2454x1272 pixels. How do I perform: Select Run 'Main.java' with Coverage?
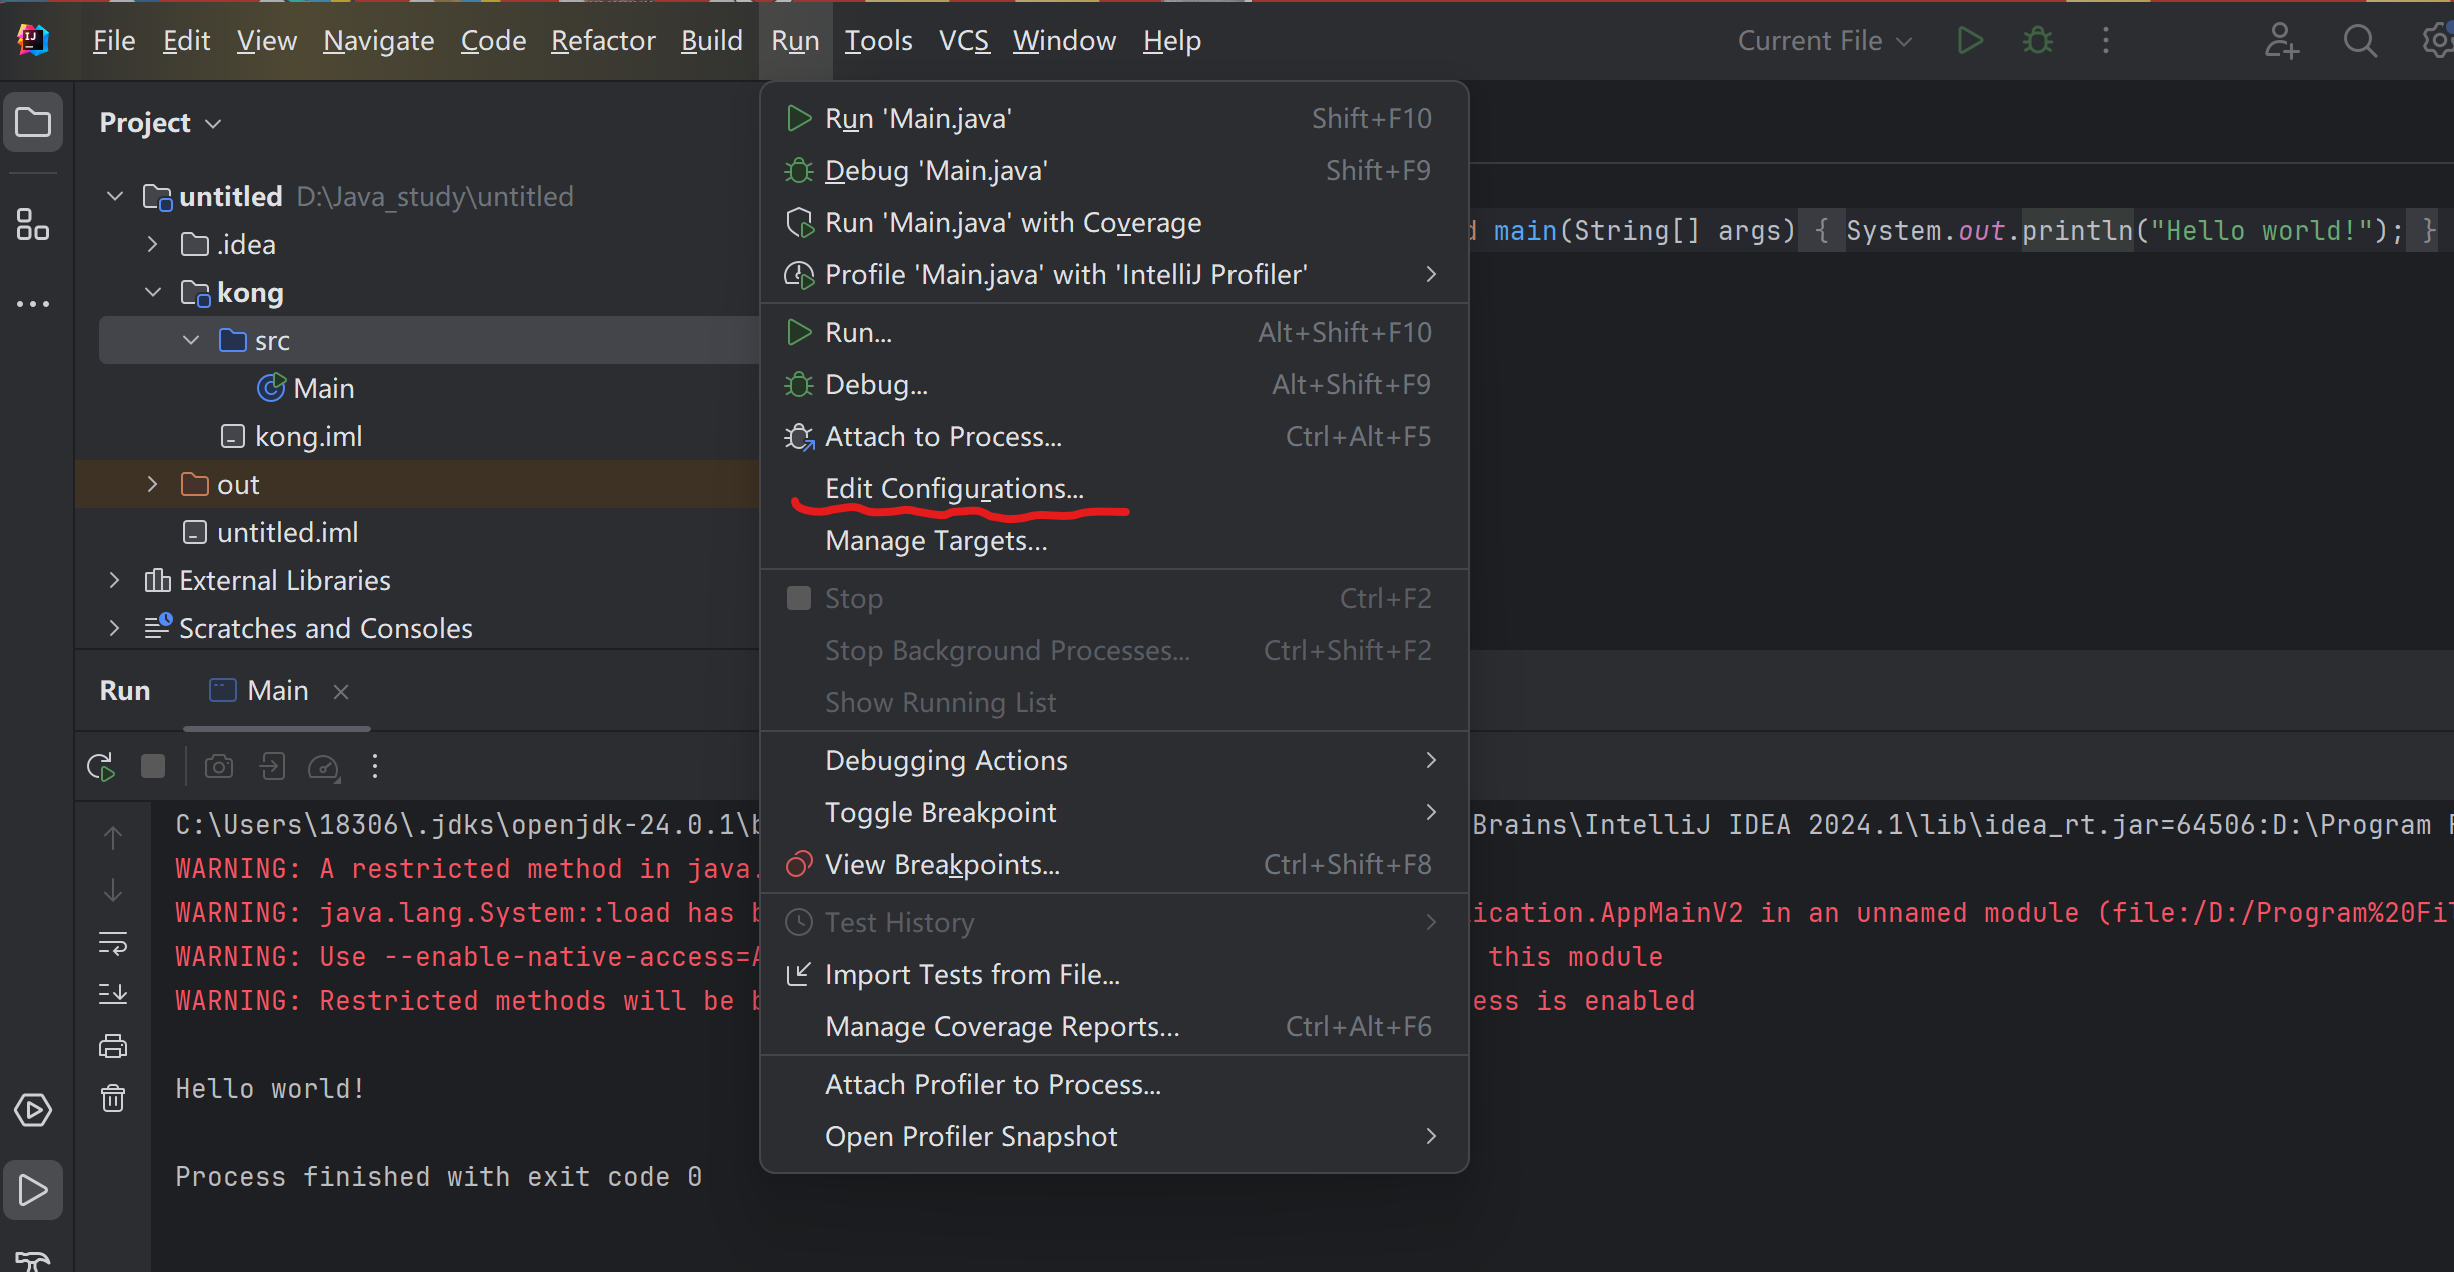pos(1114,223)
